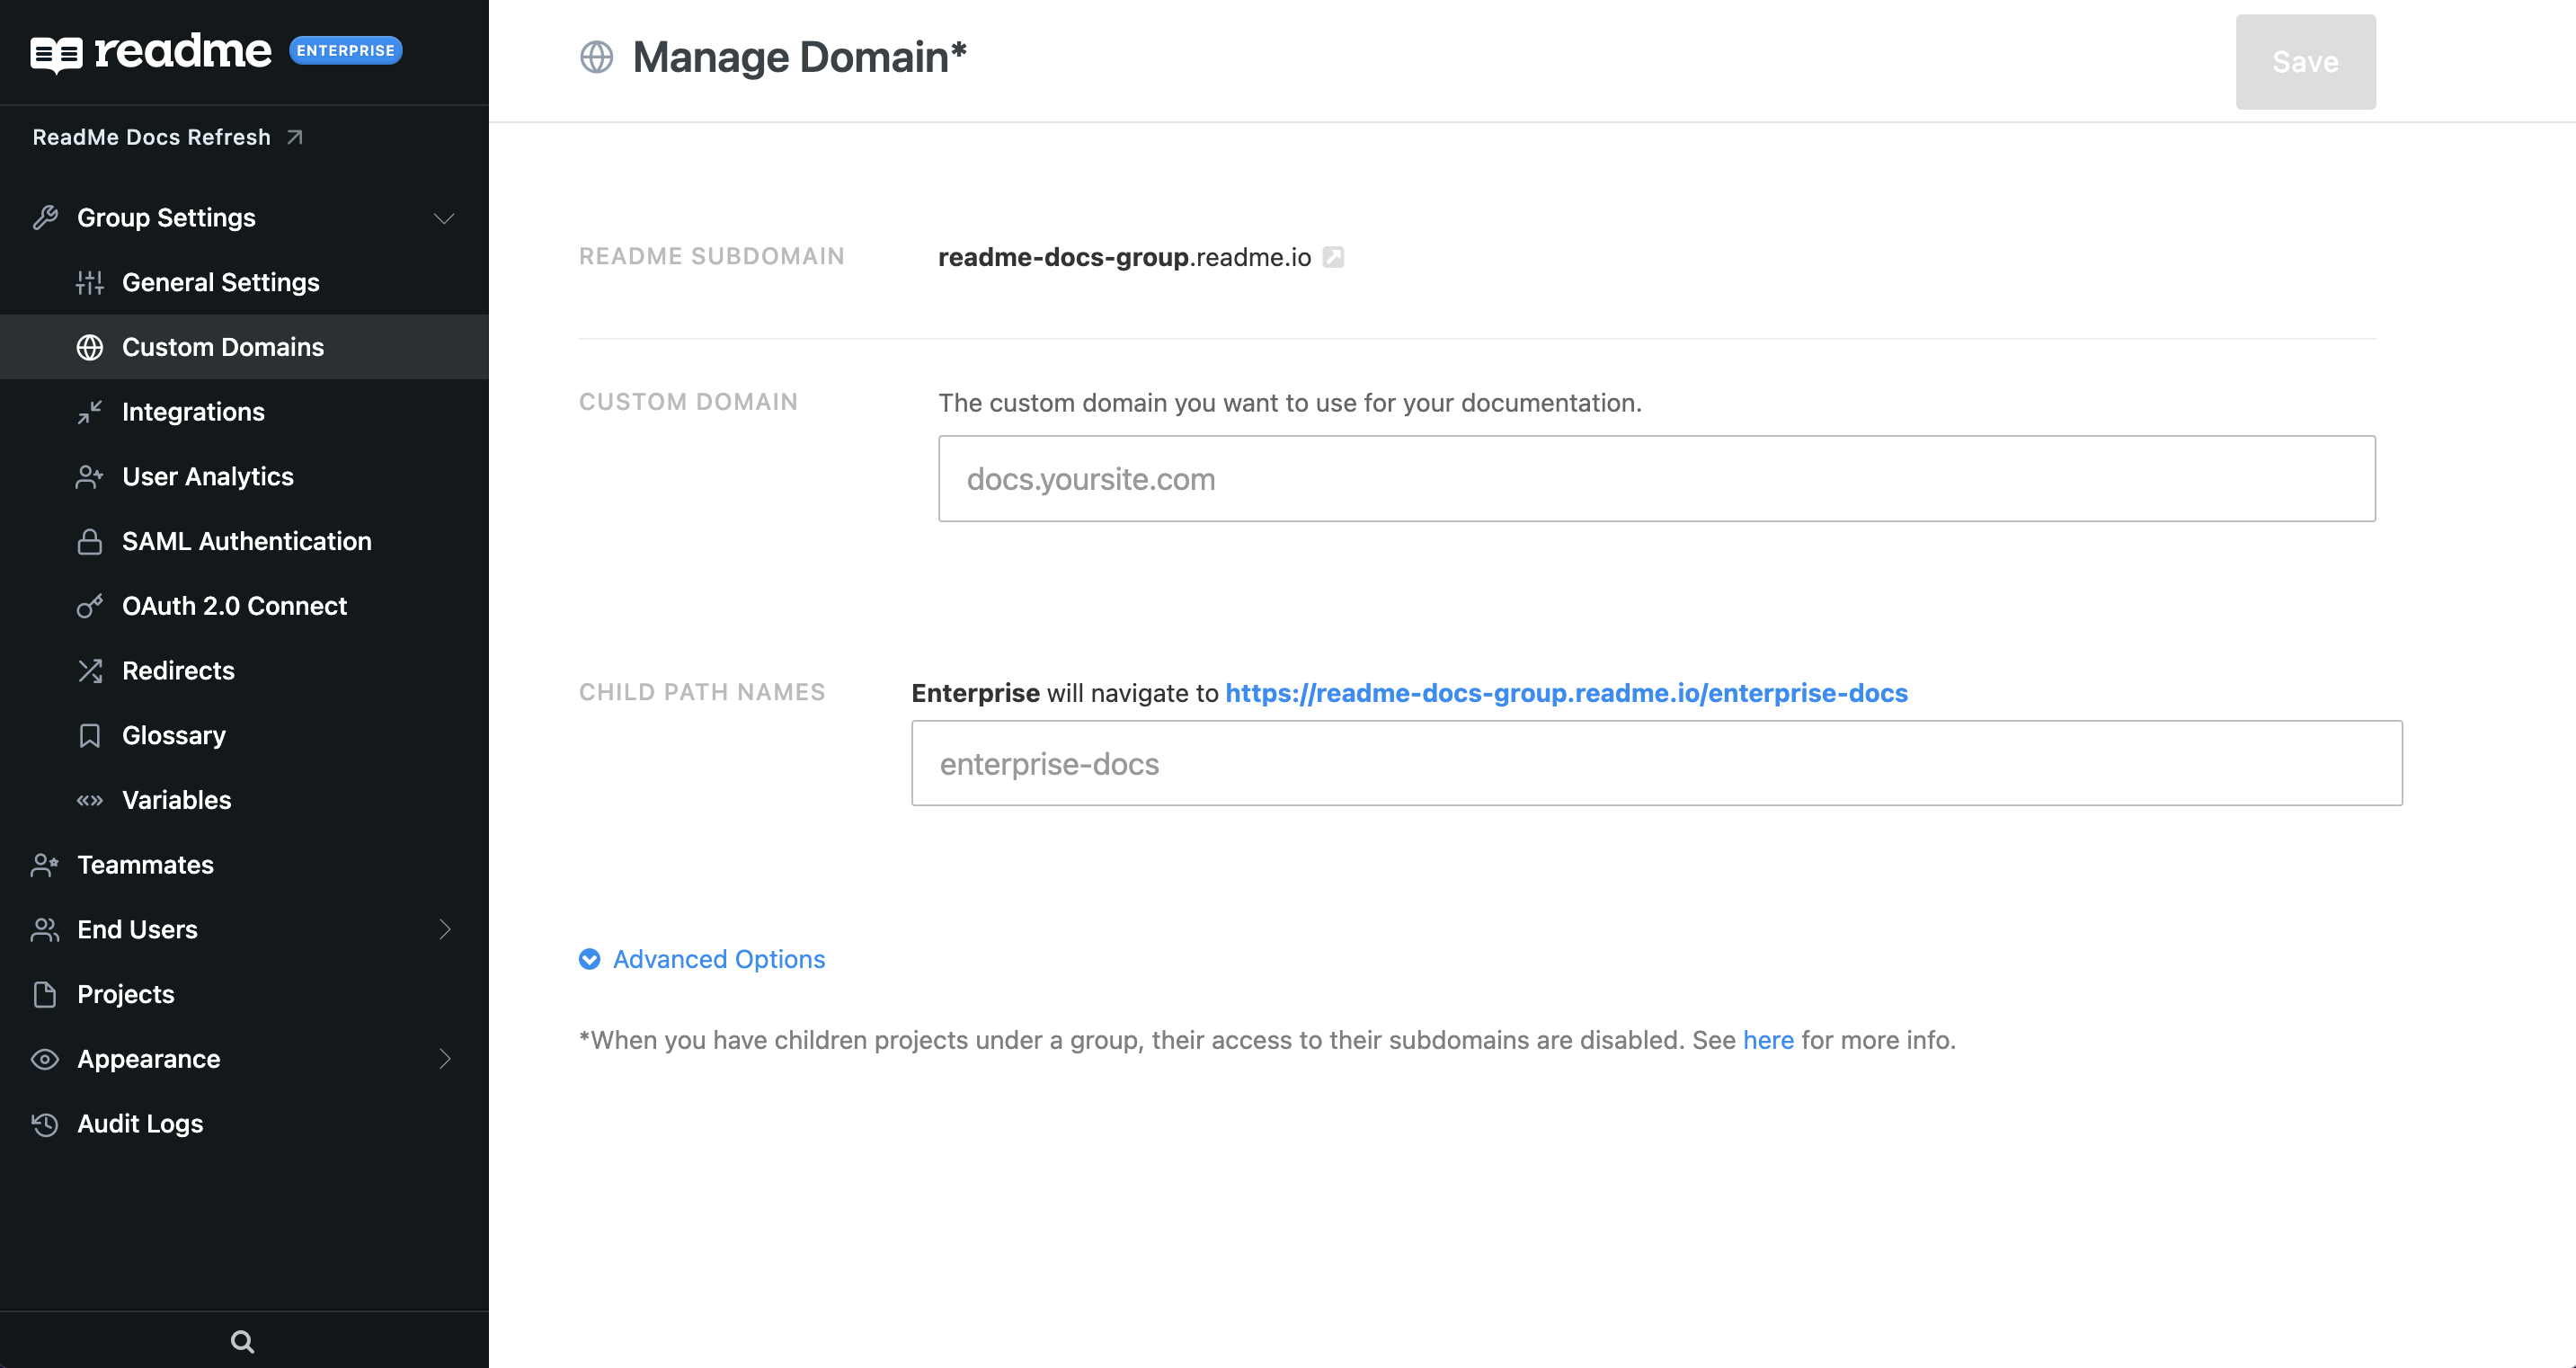
Task: Collapse the Group Settings chevron
Action: [444, 218]
